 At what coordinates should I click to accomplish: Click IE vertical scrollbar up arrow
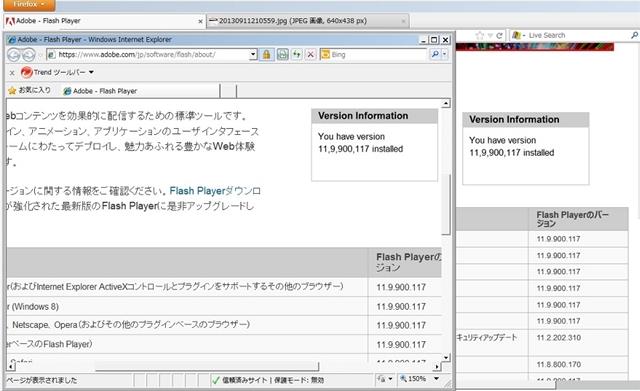pyautogui.click(x=446, y=103)
